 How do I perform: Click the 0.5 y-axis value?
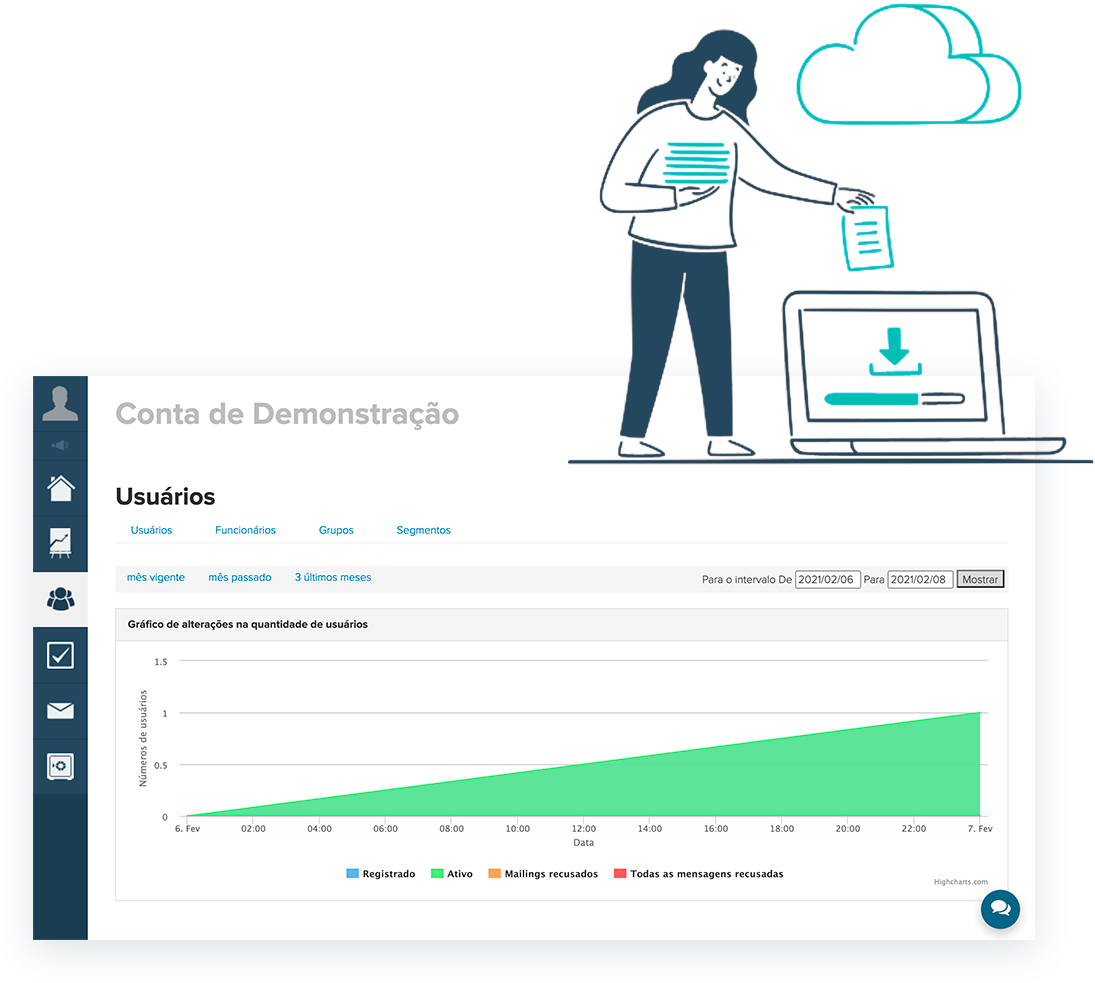click(161, 765)
